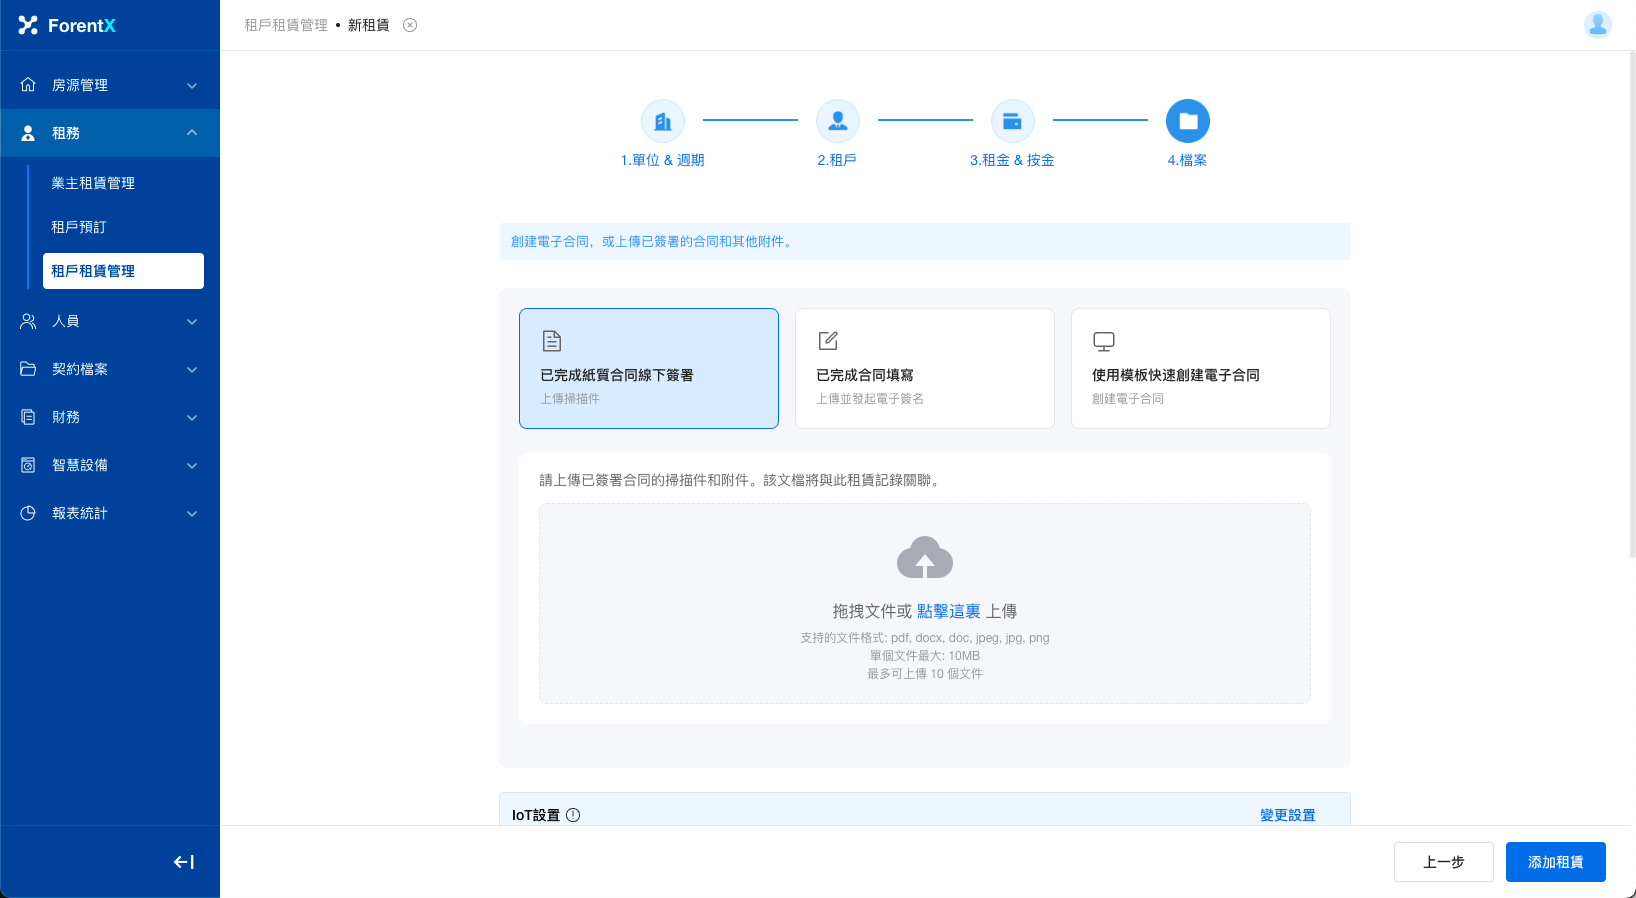The width and height of the screenshot is (1636, 898).
Task: Click the 變更設置 link
Action: point(1287,815)
